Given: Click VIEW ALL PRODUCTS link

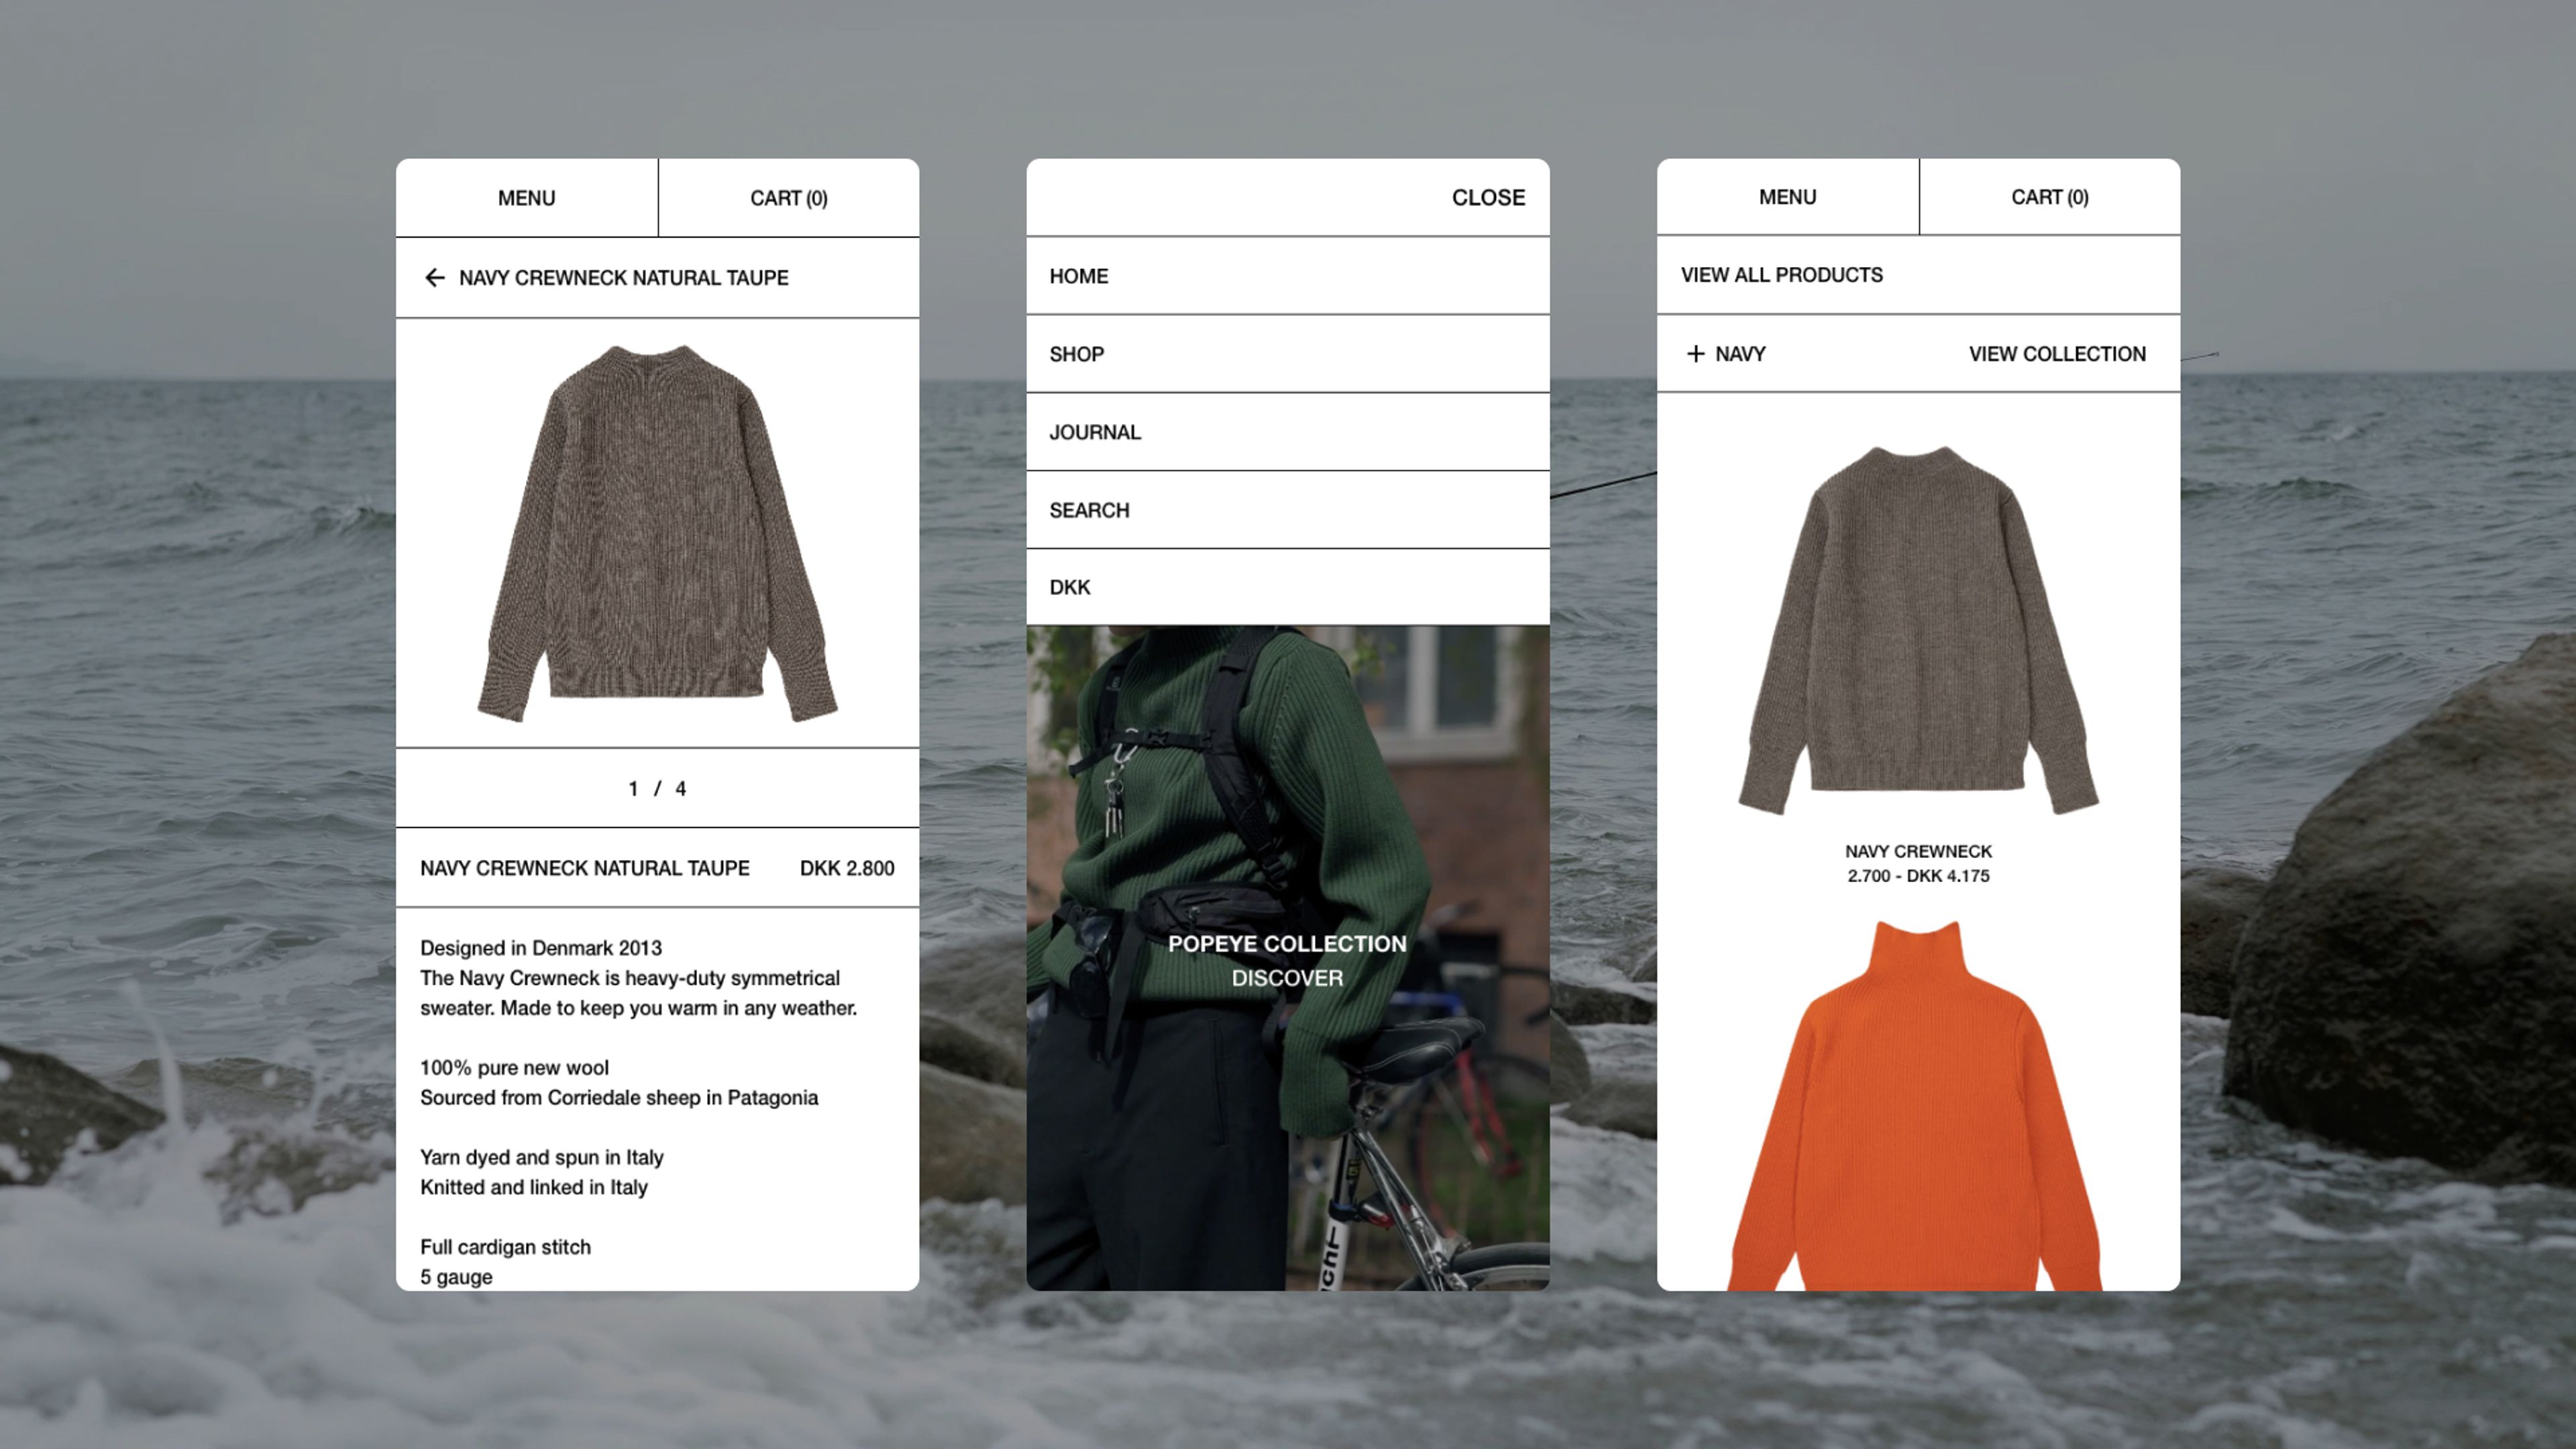Looking at the screenshot, I should point(1781,275).
